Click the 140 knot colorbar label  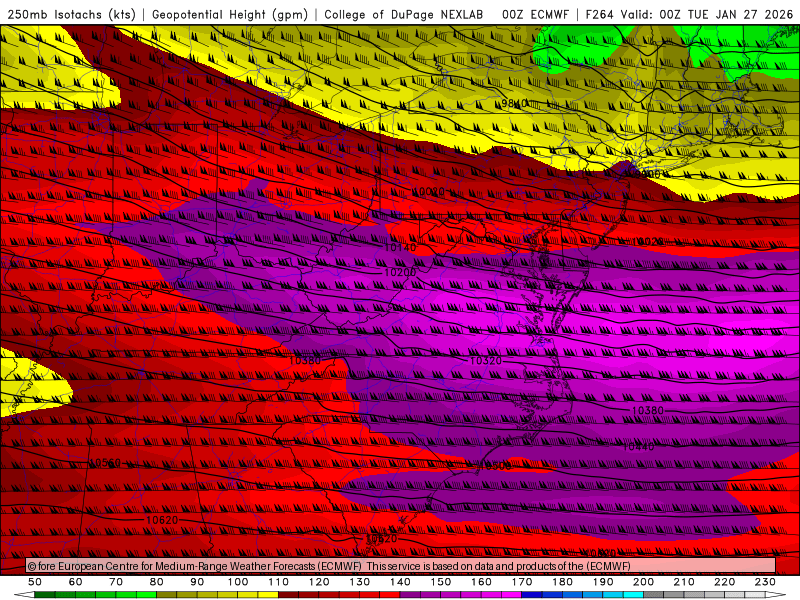400,582
